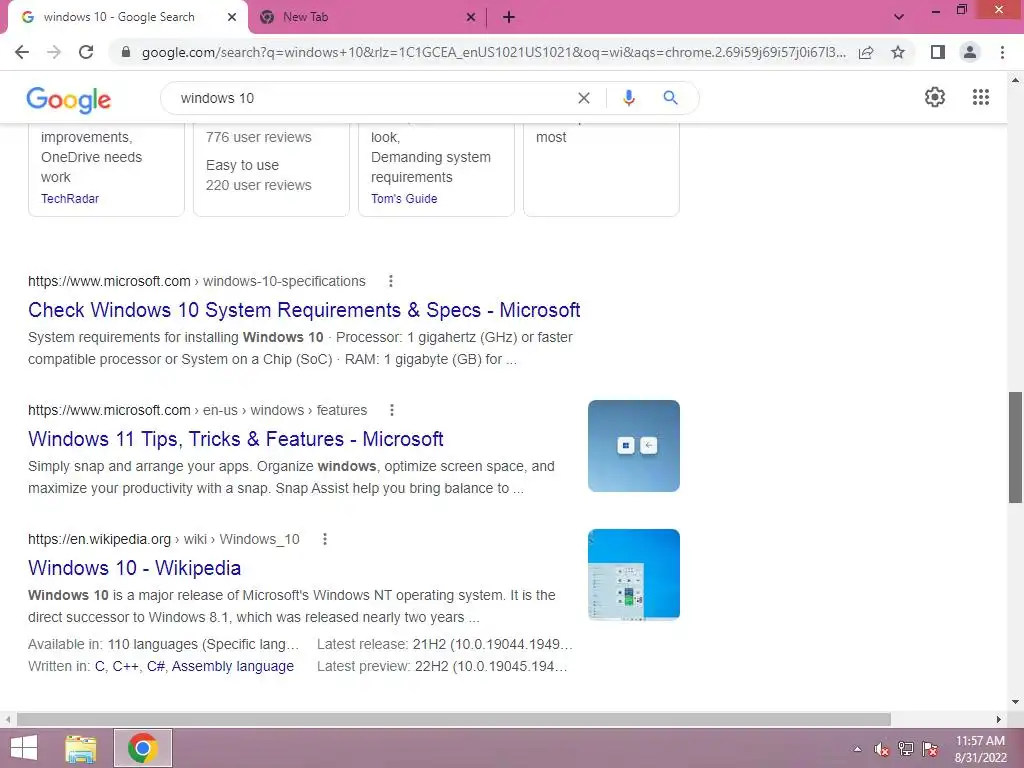Click the scroll down arrow
The height and width of the screenshot is (768, 1024).
(x=1015, y=702)
